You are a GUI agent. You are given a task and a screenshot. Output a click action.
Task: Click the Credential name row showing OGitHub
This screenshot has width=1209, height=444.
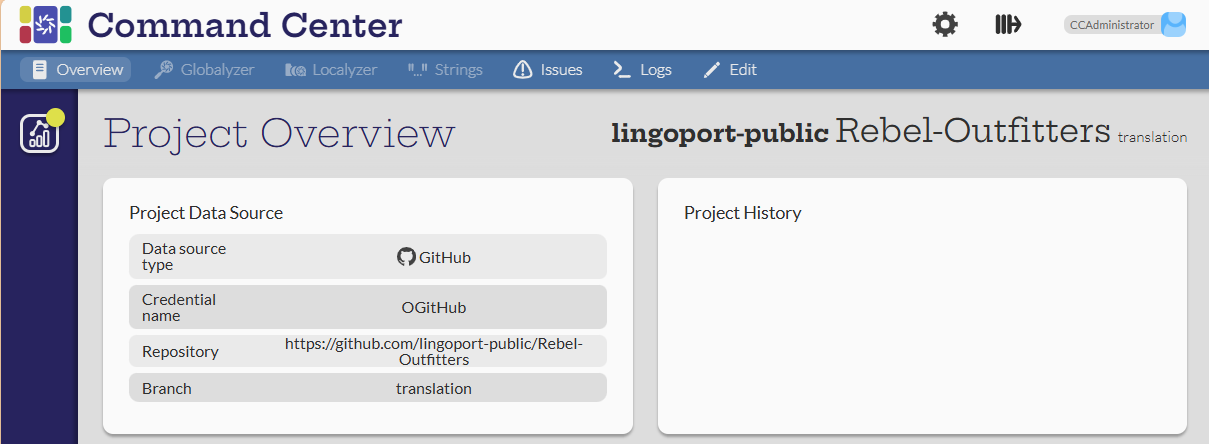pyautogui.click(x=367, y=307)
